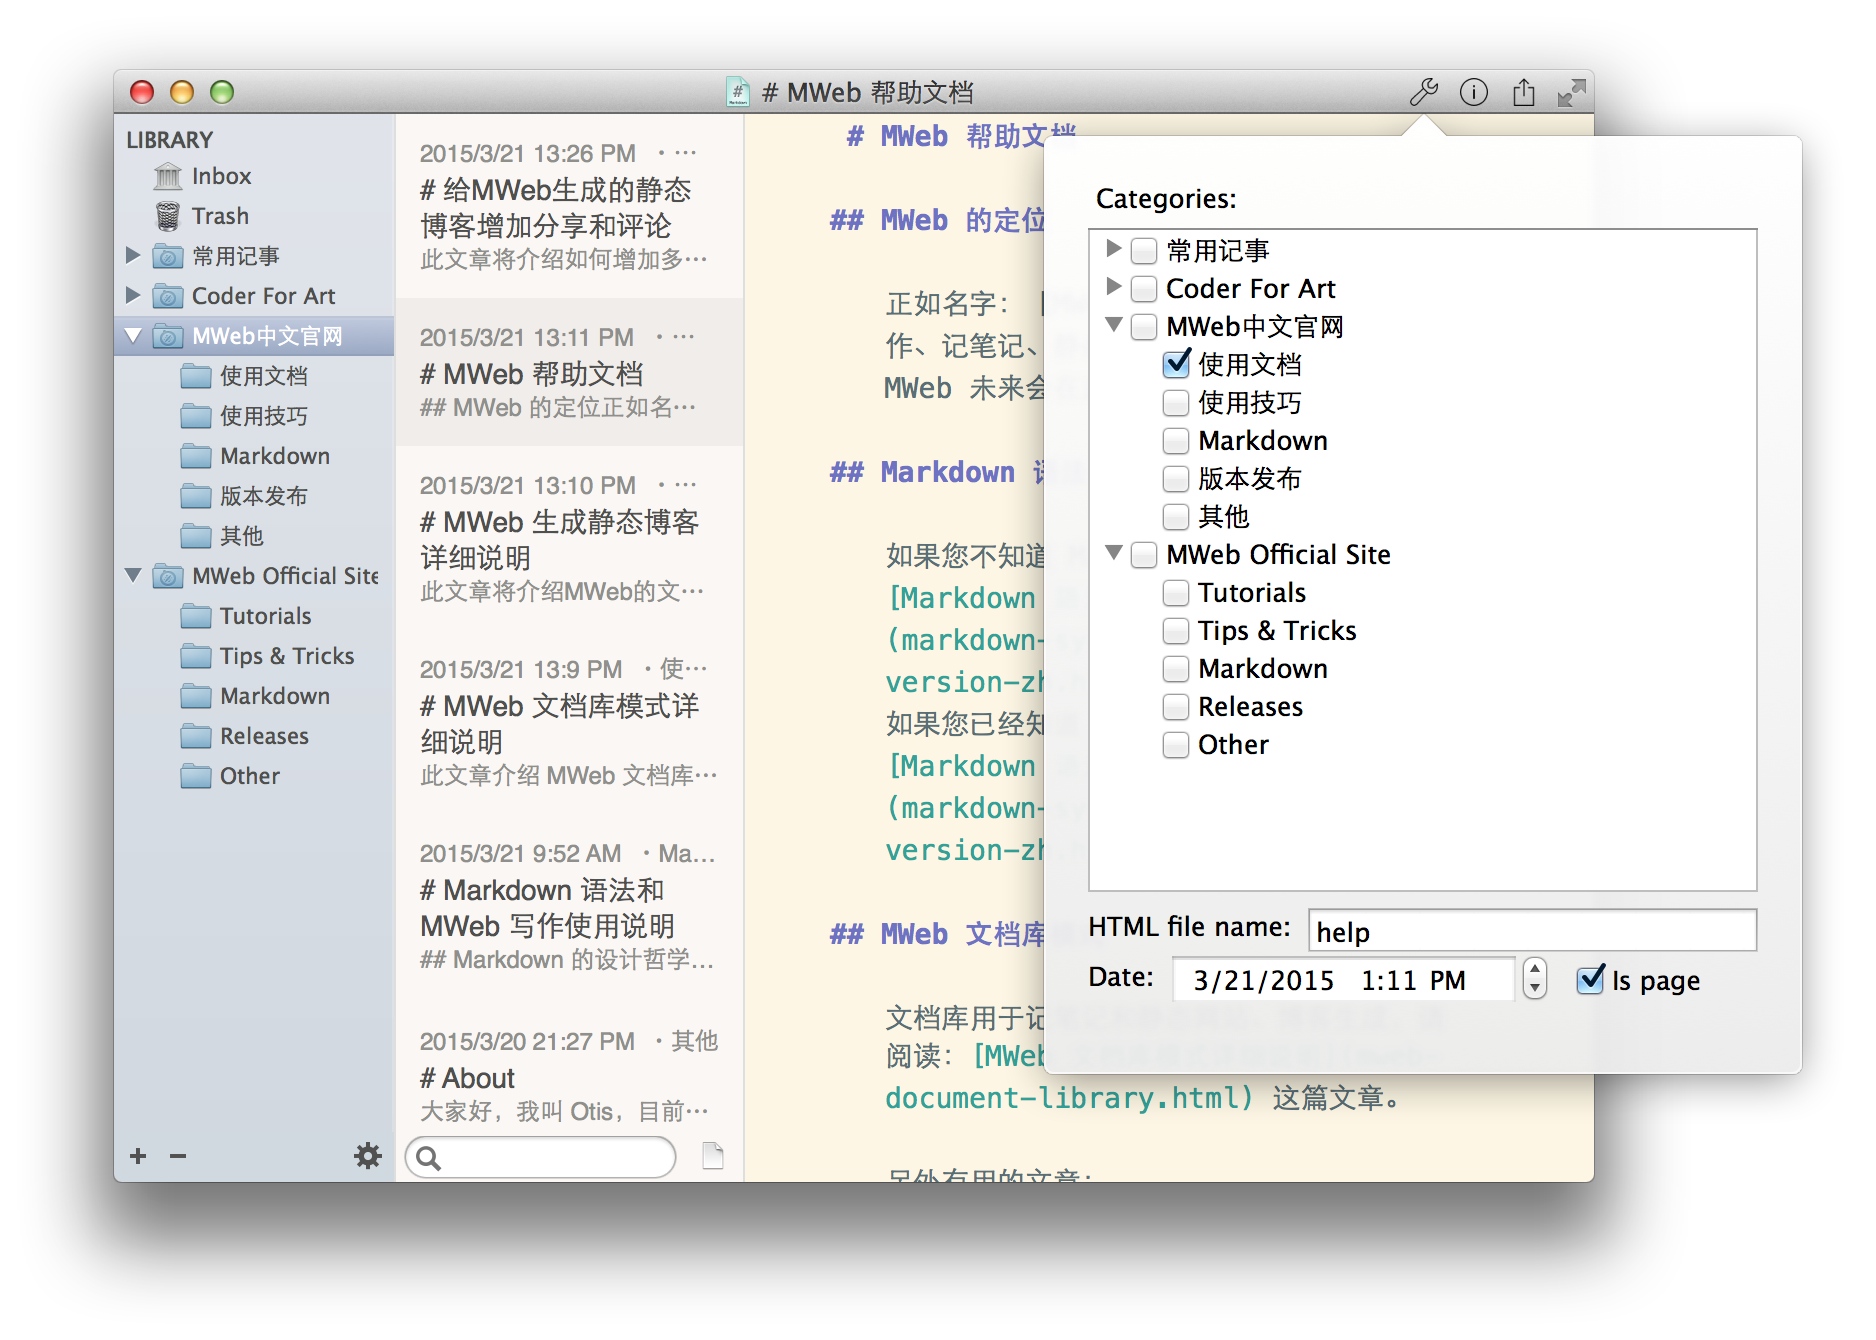Click the wrench settings icon in title bar
The height and width of the screenshot is (1340, 1876).
pyautogui.click(x=1423, y=92)
